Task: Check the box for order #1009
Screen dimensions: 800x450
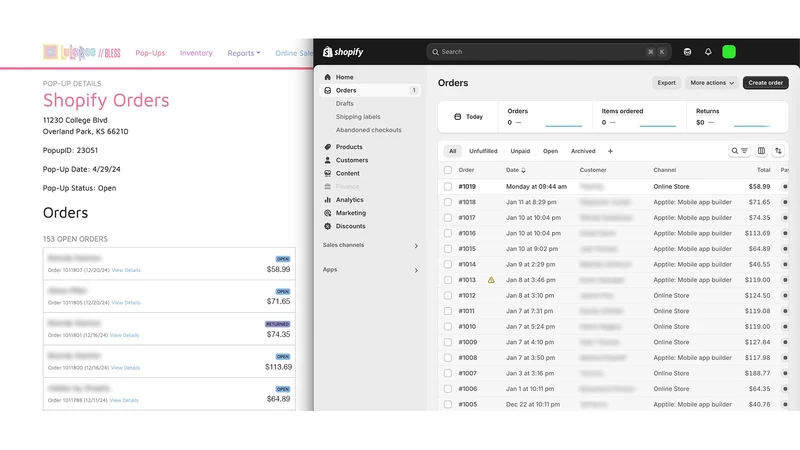Action: coord(447,342)
